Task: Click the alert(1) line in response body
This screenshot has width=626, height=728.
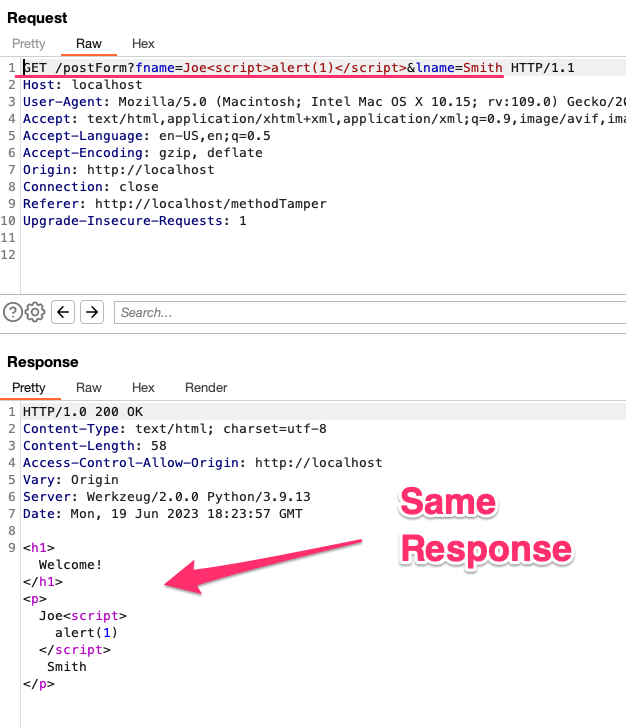Action: 86,633
